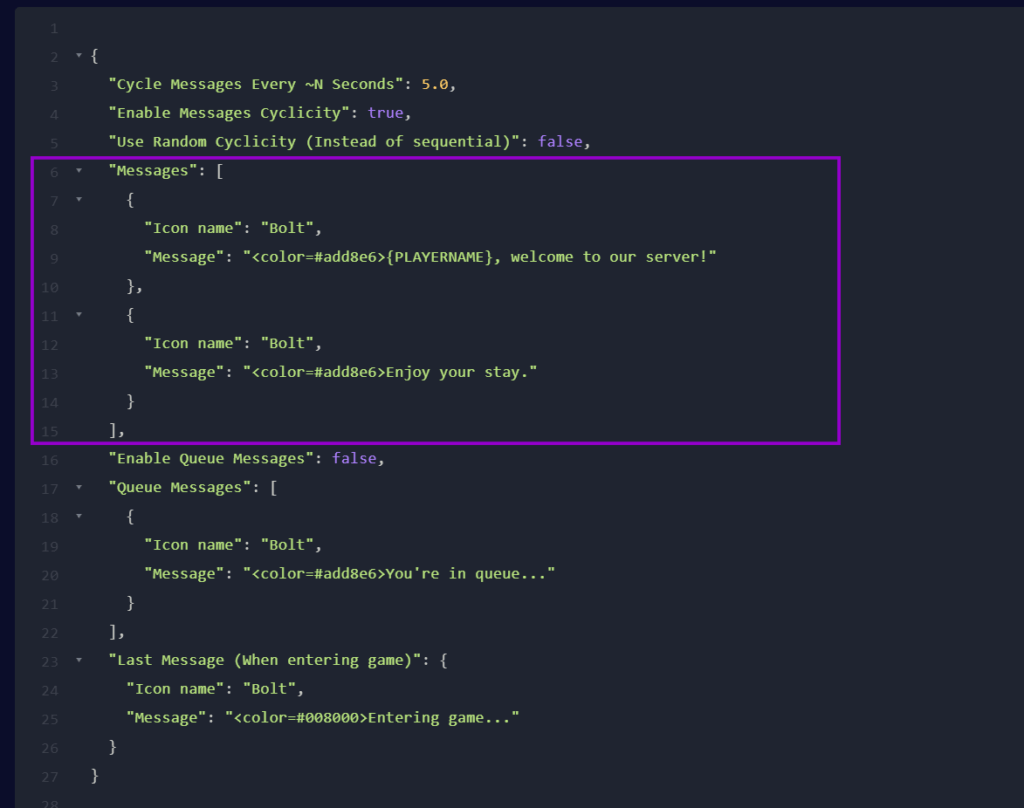Click the closing brace on line 14
Screen dimensions: 1024x808
(130, 401)
